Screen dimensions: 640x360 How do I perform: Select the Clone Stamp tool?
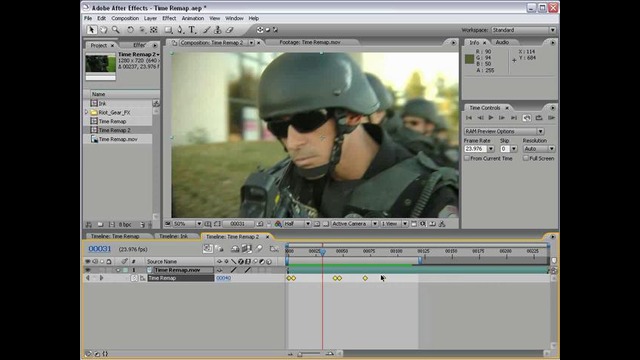tap(218, 30)
